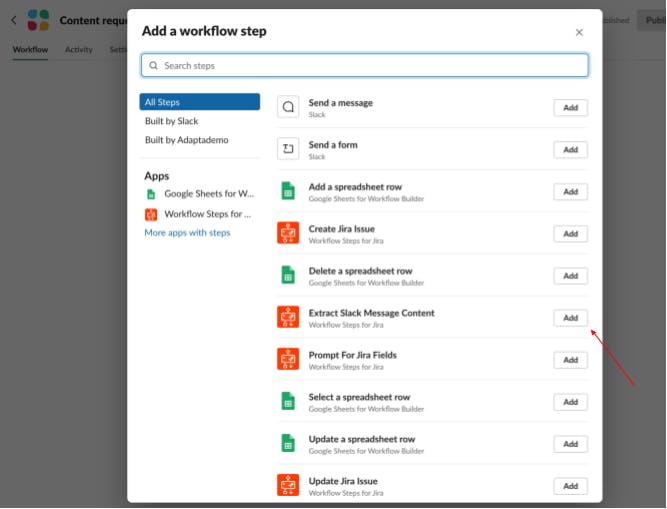Click the Extract Slack Message Content icon

(288, 317)
